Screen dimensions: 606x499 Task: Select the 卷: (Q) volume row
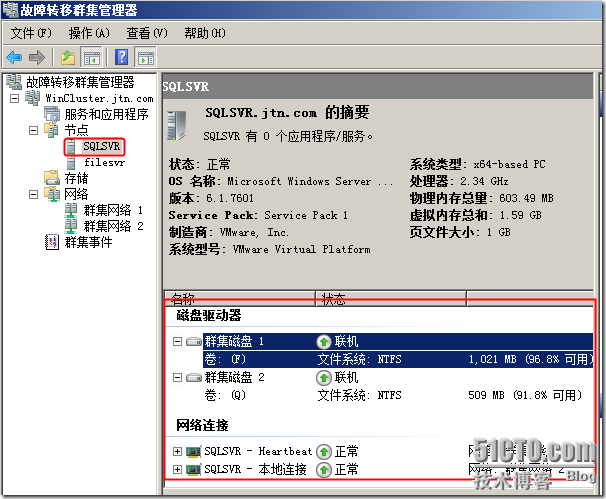pos(398,395)
